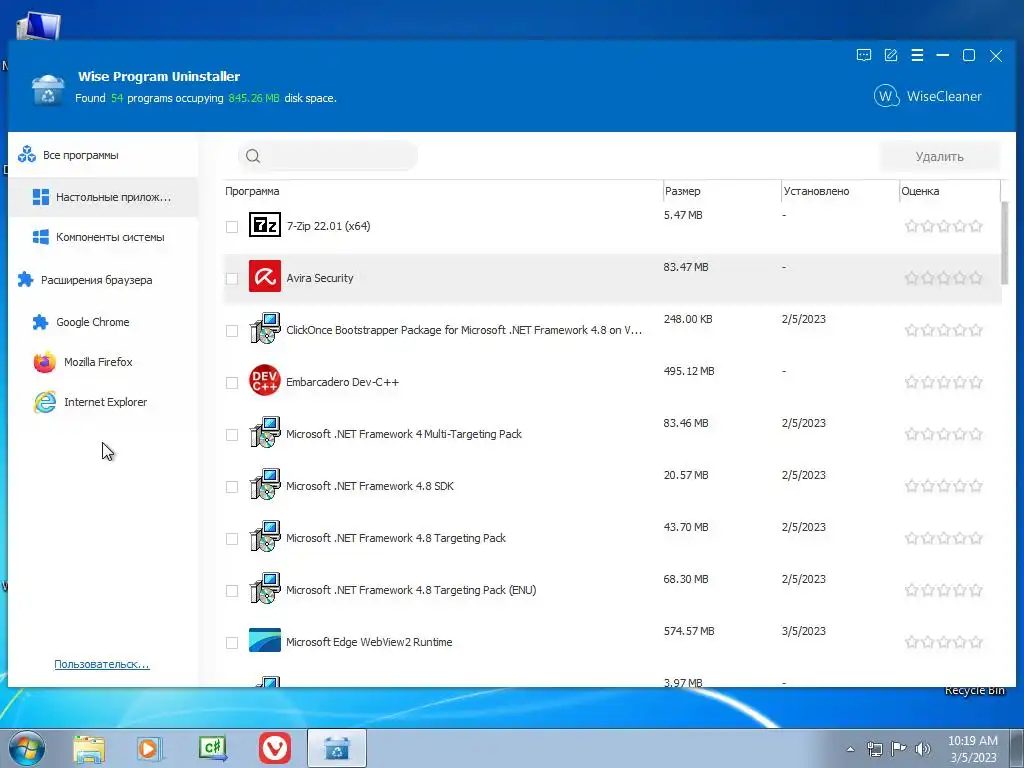Image resolution: width=1024 pixels, height=768 pixels.
Task: Rate Embarcadero Dev-C++ using its stars
Action: (x=943, y=383)
